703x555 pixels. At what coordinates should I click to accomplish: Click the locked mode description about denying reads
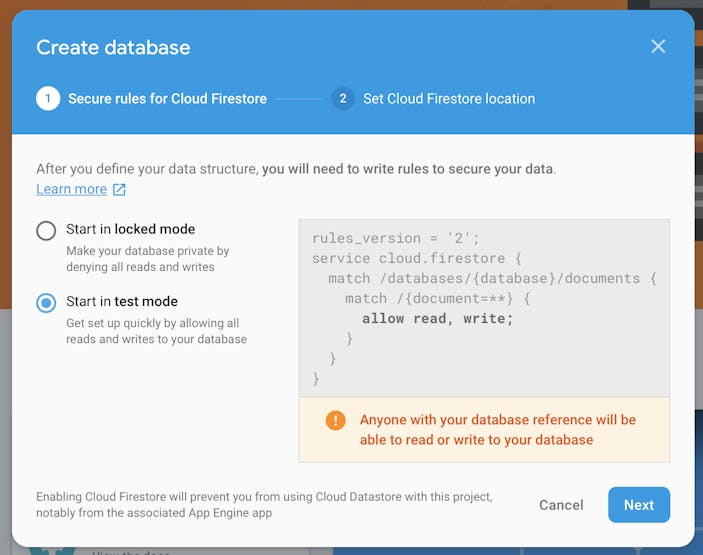[148, 259]
